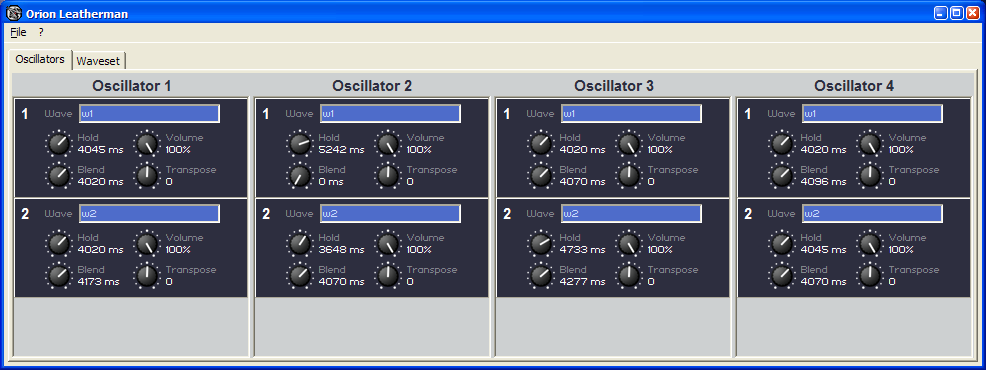Image resolution: width=986 pixels, height=370 pixels.
Task: Click Oscillator 2 section 2 Volume knob
Action: pyautogui.click(x=388, y=244)
